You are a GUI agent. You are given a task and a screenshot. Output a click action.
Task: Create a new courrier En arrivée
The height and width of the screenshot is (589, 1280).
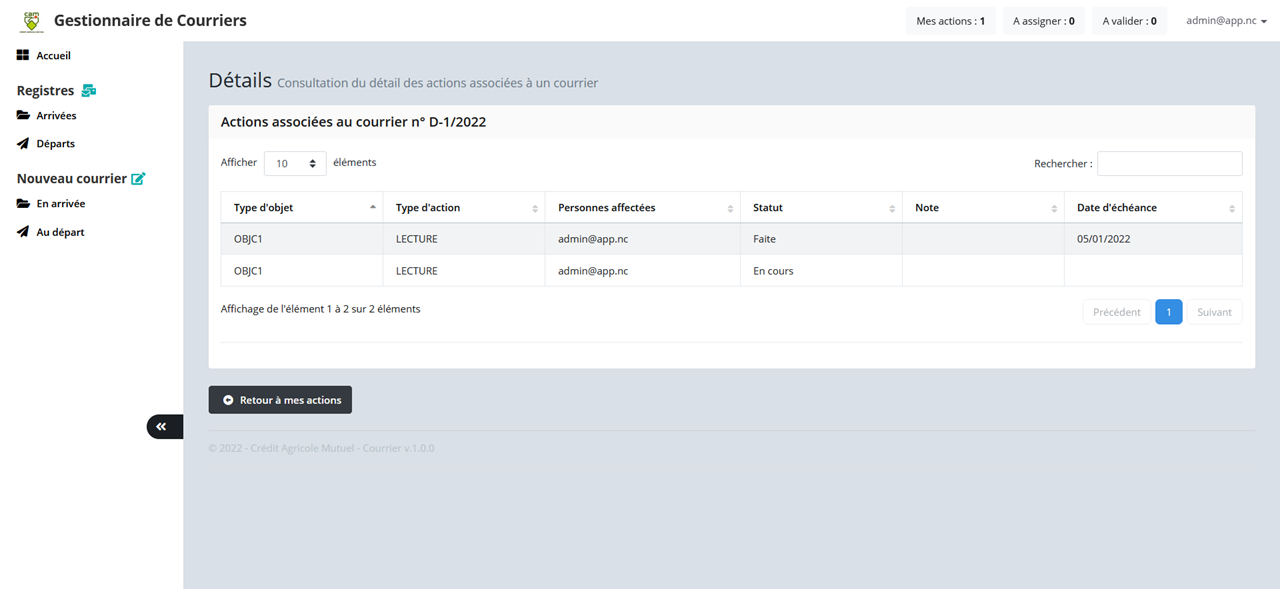coord(60,204)
